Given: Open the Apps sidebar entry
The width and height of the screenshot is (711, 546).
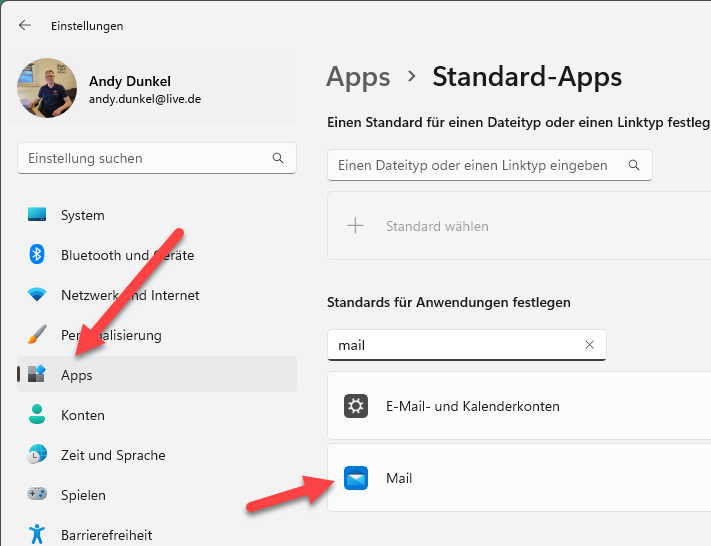Looking at the screenshot, I should coord(157,374).
